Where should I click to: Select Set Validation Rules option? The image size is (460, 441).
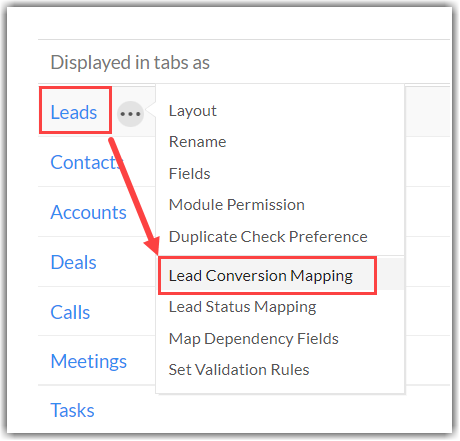click(x=239, y=370)
